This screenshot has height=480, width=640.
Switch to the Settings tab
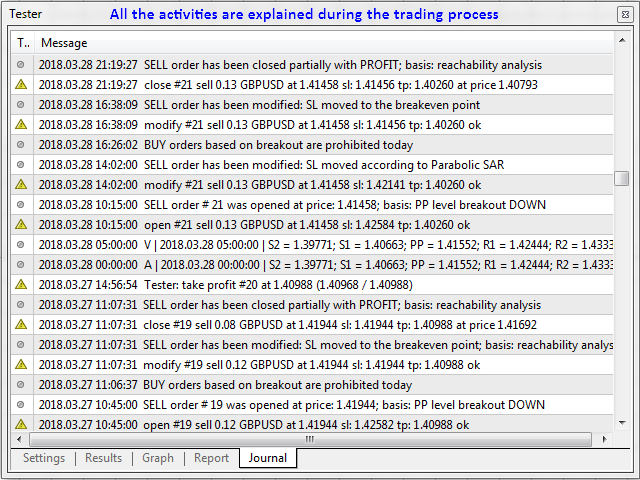click(44, 458)
